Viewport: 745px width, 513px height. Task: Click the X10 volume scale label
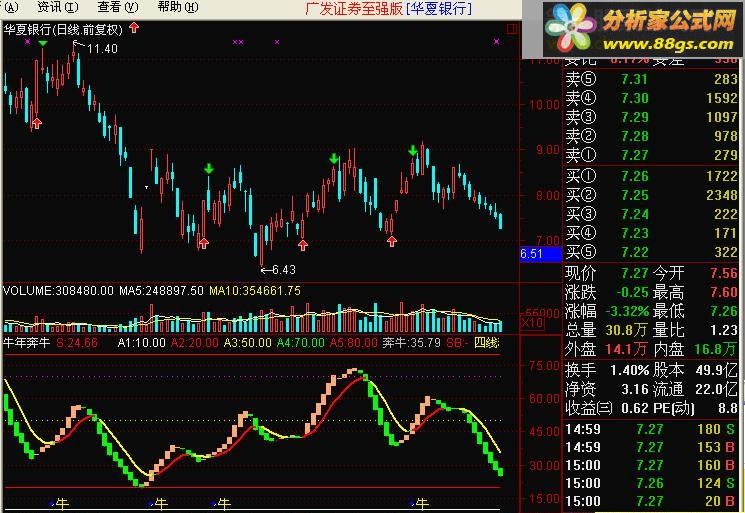[x=532, y=323]
